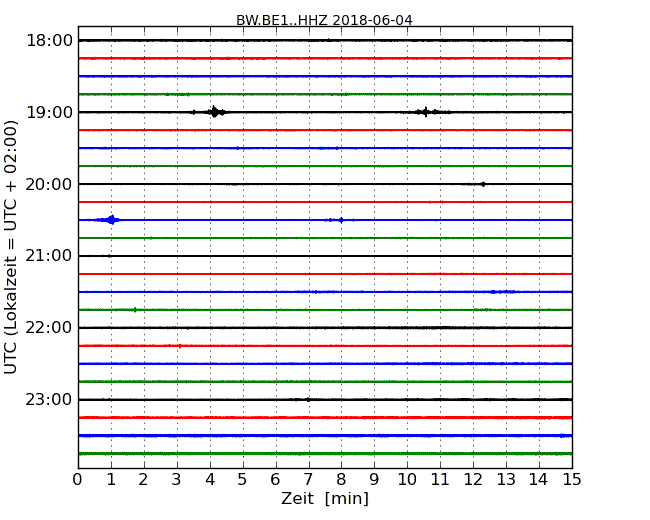650x520 pixels.
Task: Select the red spike on the 22:15 trace near minute 3
Action: click(179, 346)
